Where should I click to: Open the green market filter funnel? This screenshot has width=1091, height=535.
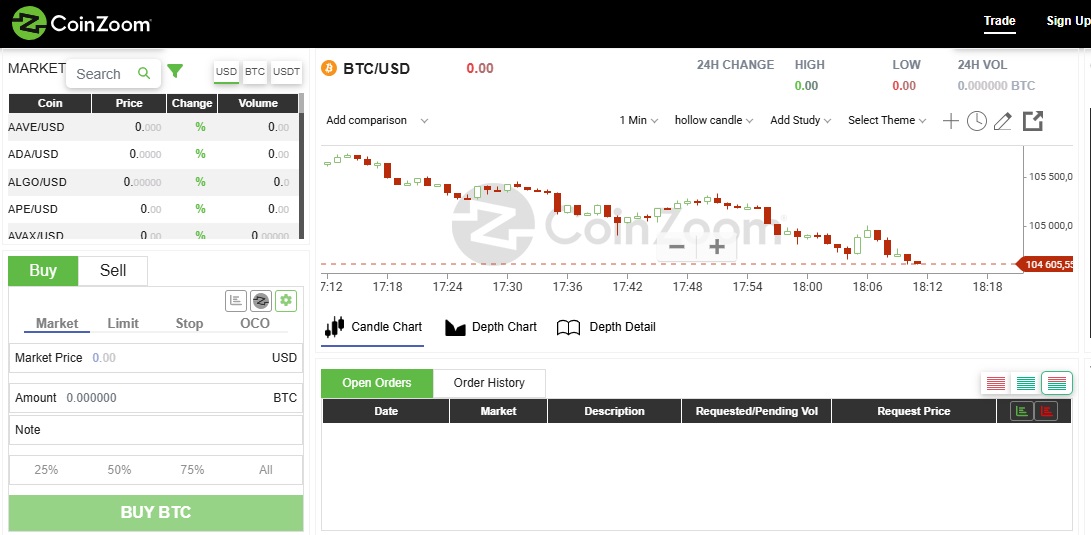click(x=175, y=72)
